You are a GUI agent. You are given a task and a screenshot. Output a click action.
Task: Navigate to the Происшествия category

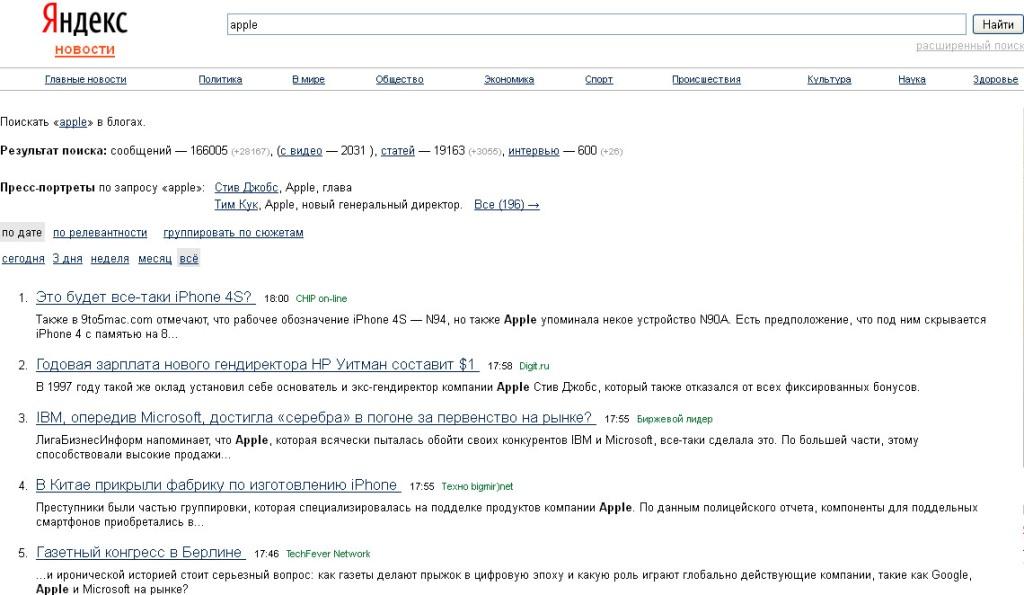pos(706,80)
